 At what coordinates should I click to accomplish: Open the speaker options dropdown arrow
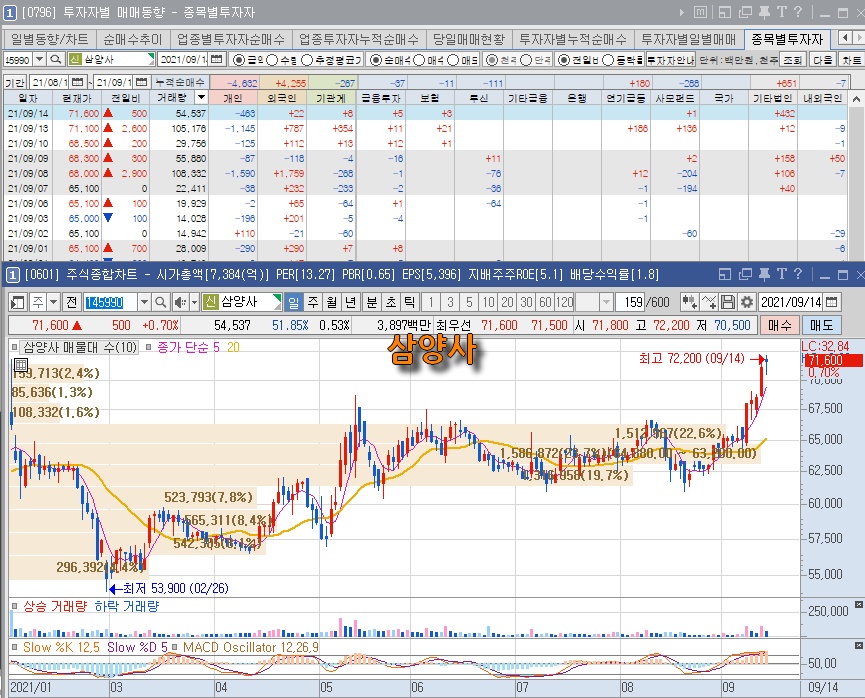point(194,302)
